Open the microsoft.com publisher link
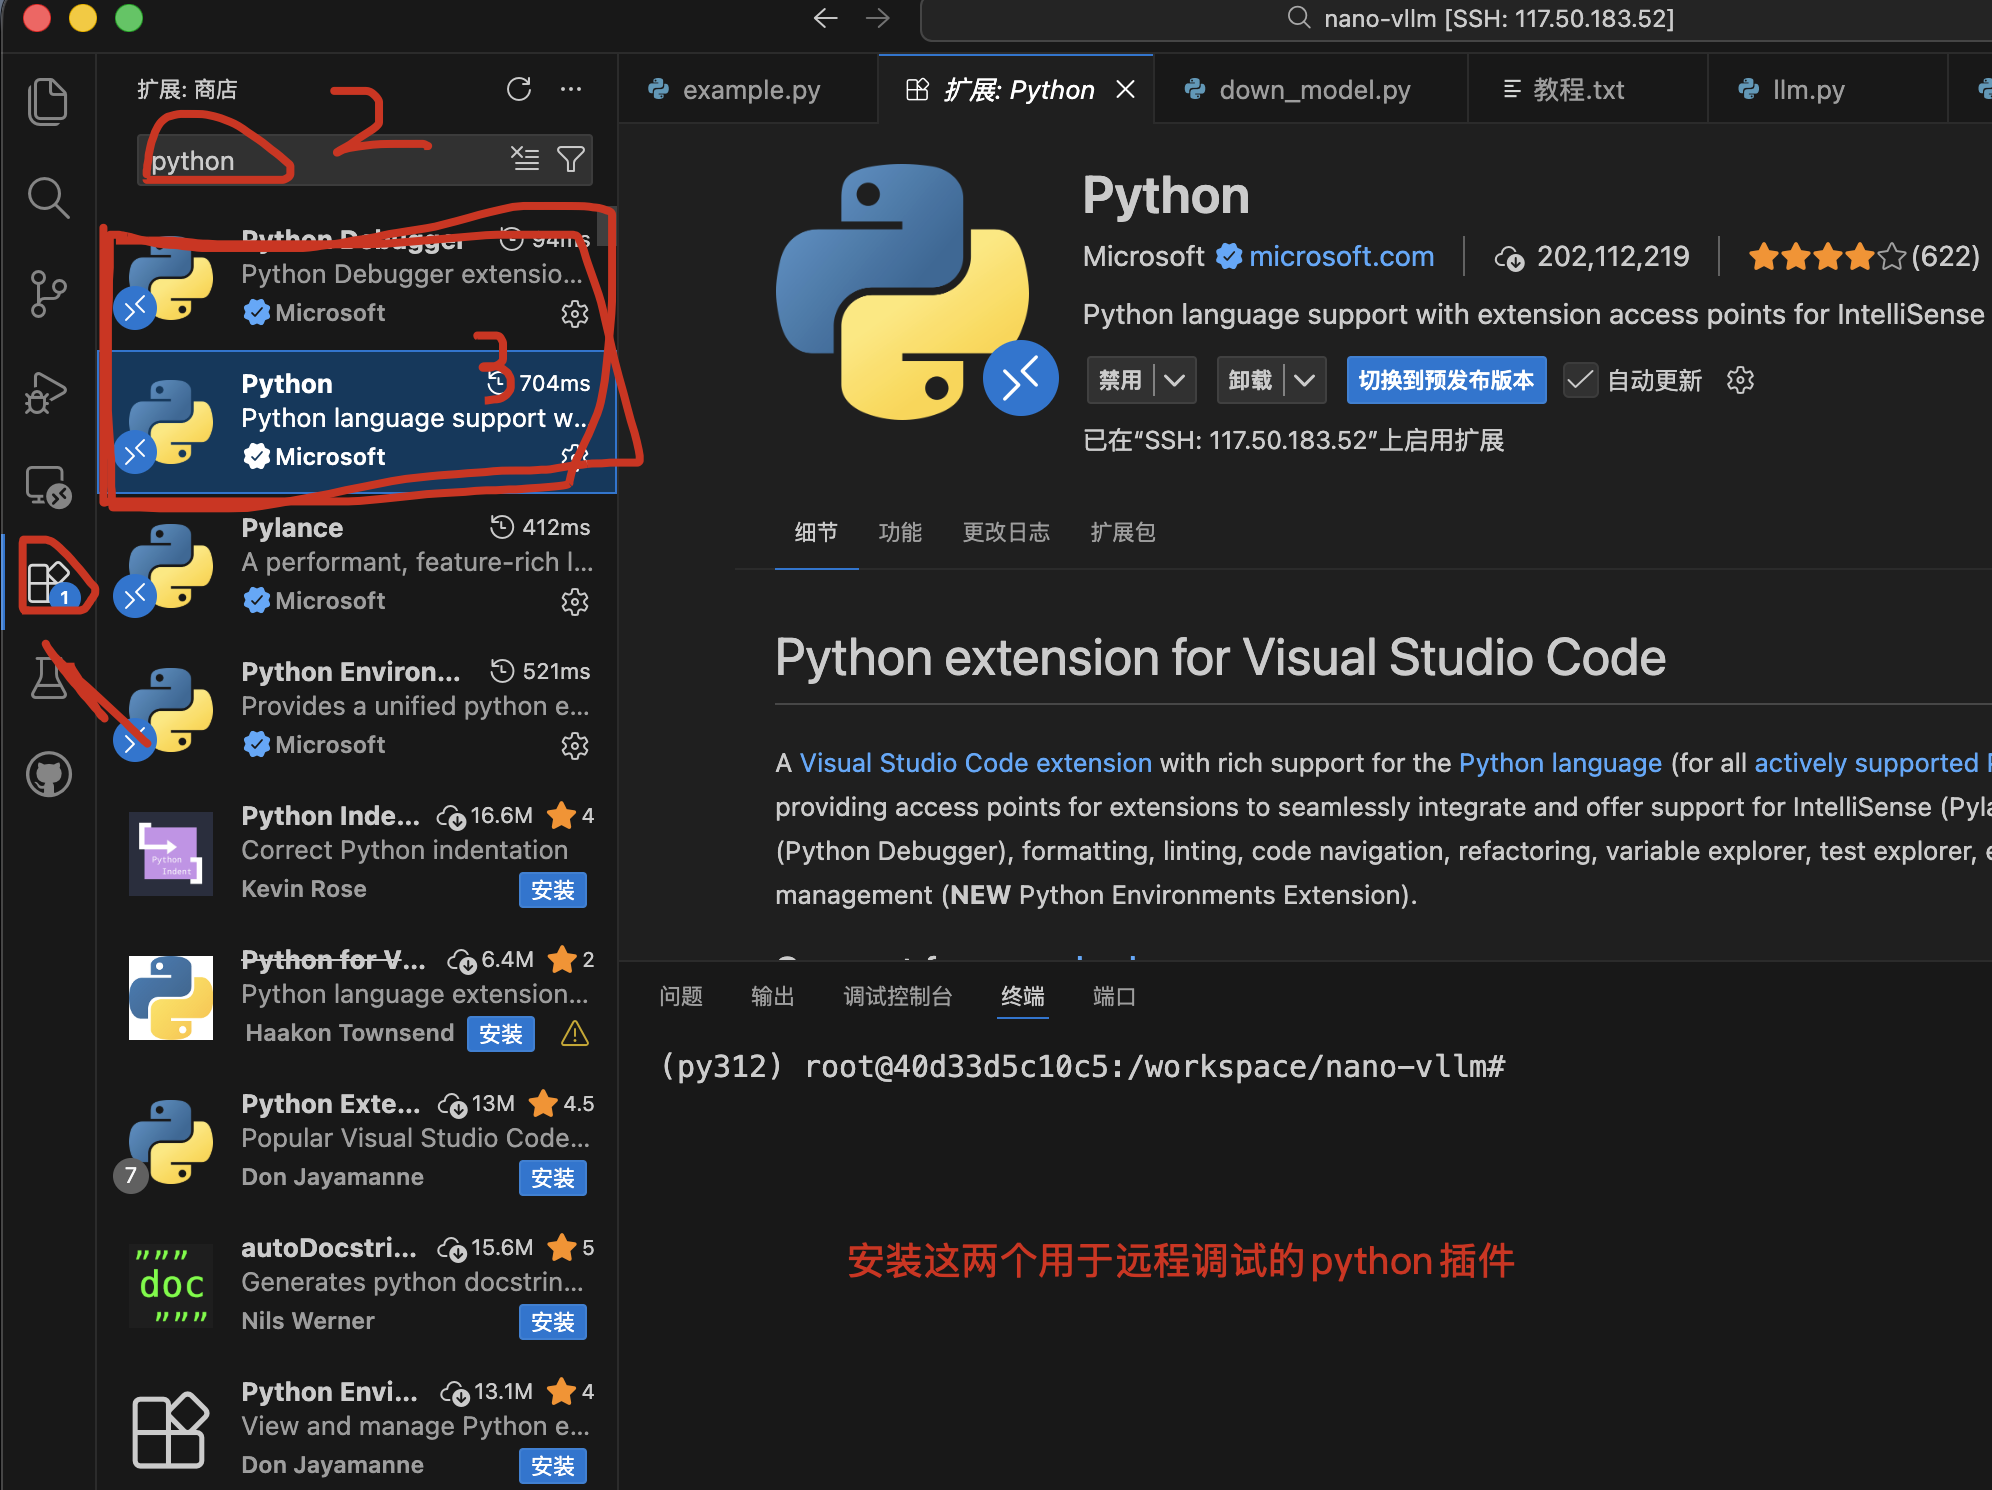Viewport: 1992px width, 1490px height. point(1340,257)
